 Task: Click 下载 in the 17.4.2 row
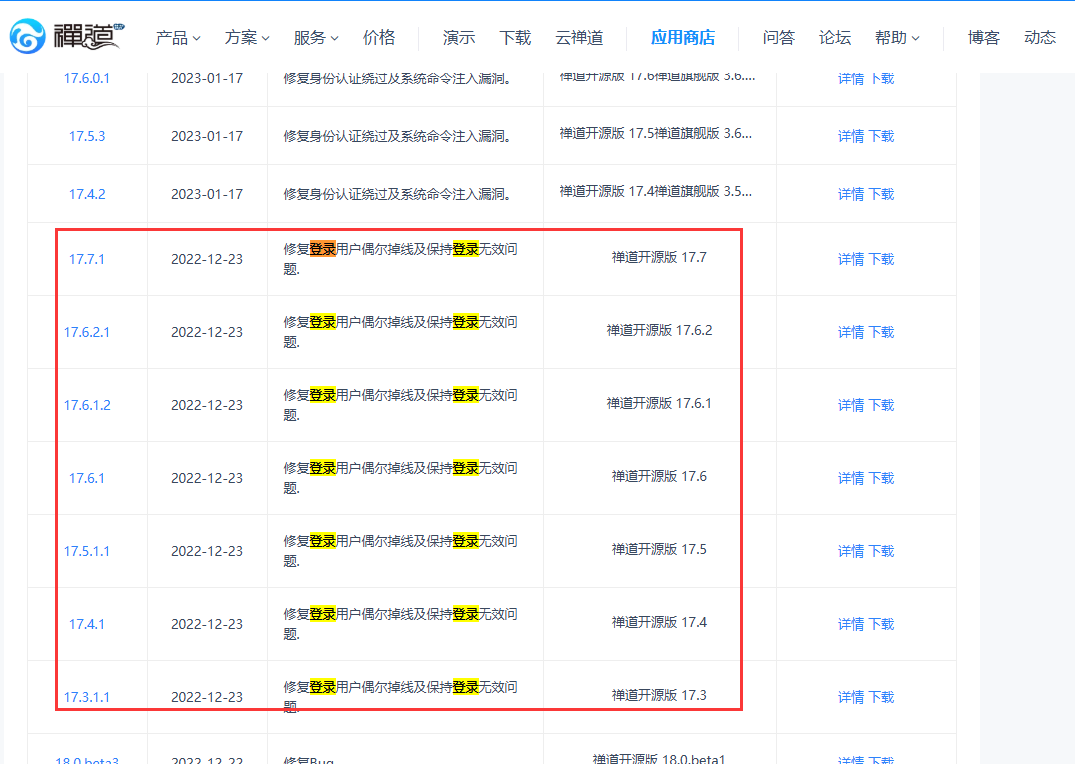click(x=882, y=194)
